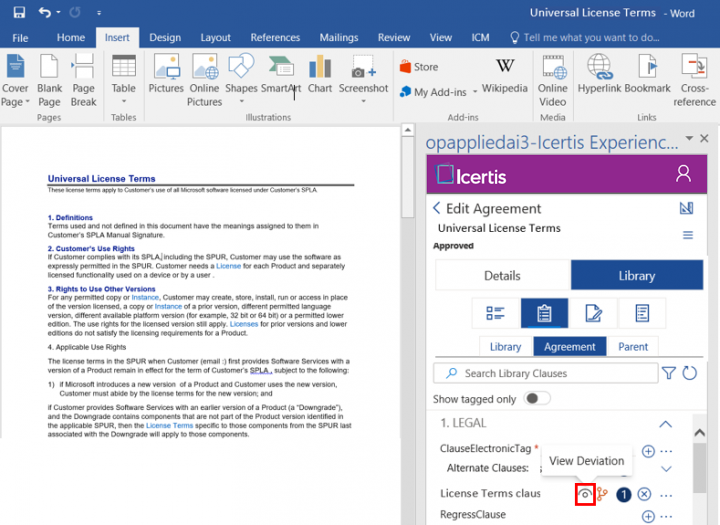This screenshot has width=720, height=525.
Task: Switch to the Details tab
Action: 502,276
